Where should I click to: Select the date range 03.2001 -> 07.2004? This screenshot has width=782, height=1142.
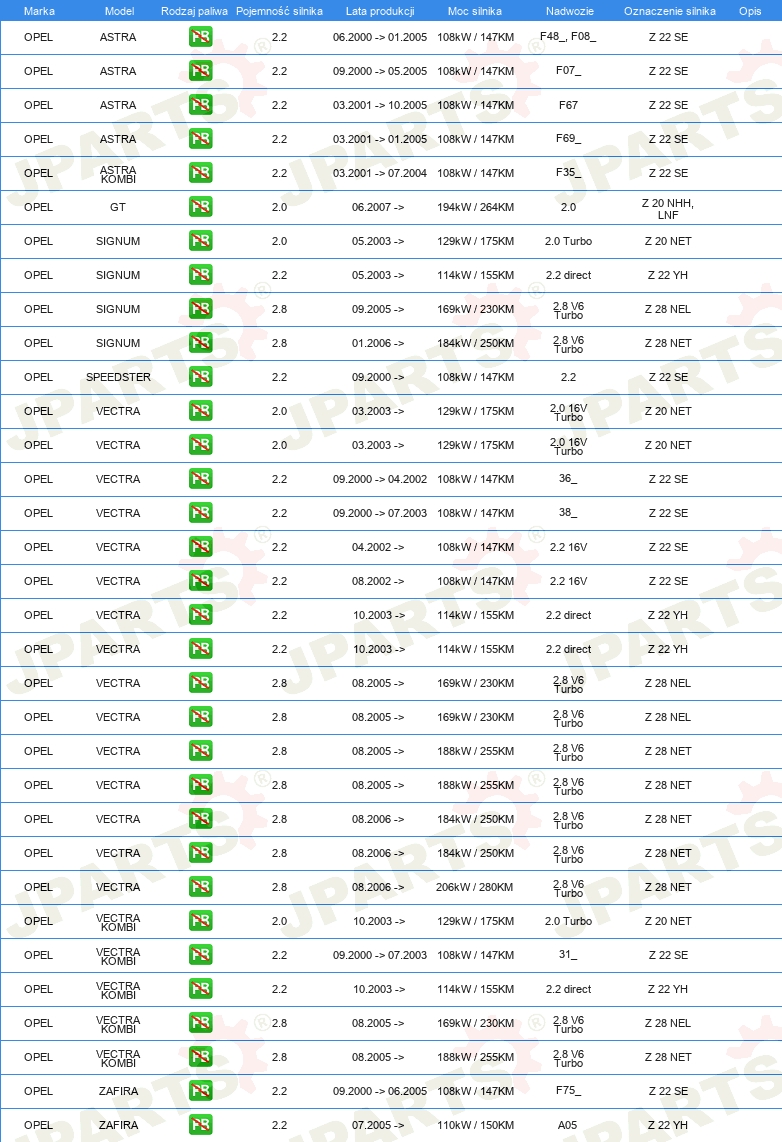click(x=380, y=173)
